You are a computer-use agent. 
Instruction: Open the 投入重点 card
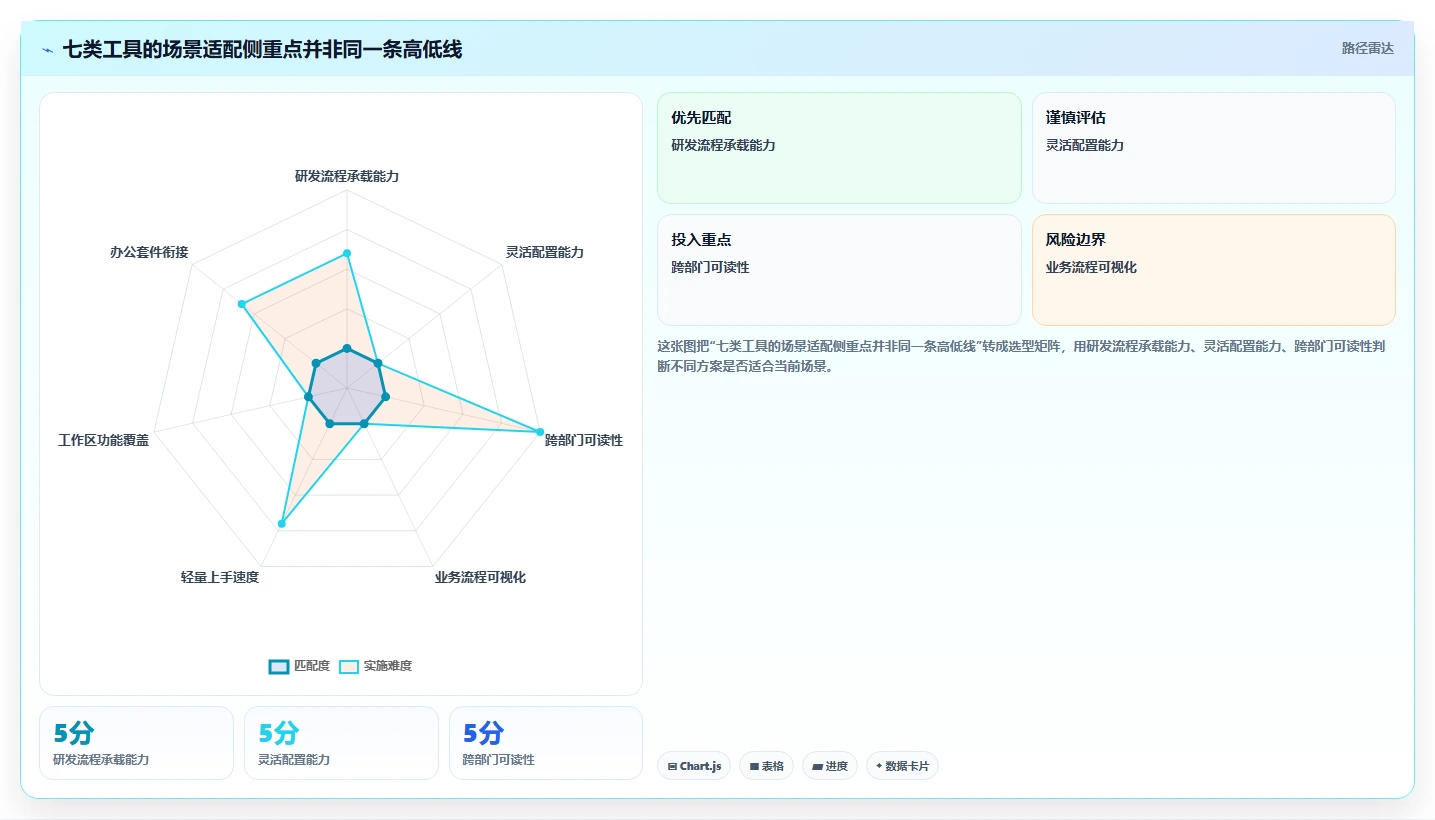coord(839,270)
